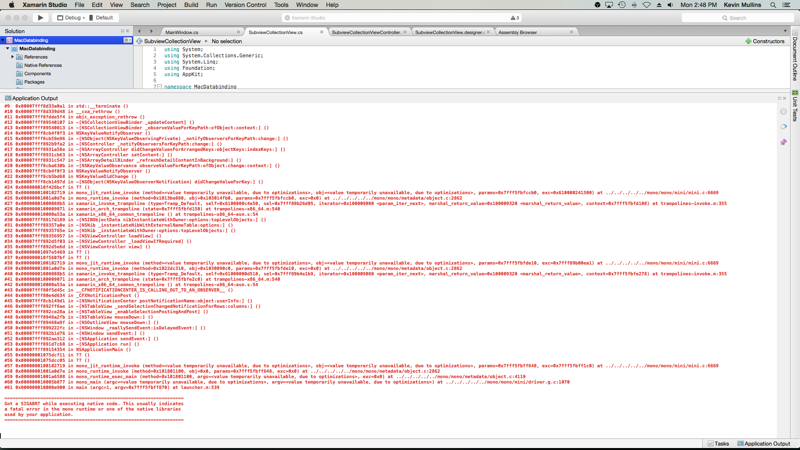The height and width of the screenshot is (450, 800).
Task: Click the volume icon in the menu bar
Action: 670,5
